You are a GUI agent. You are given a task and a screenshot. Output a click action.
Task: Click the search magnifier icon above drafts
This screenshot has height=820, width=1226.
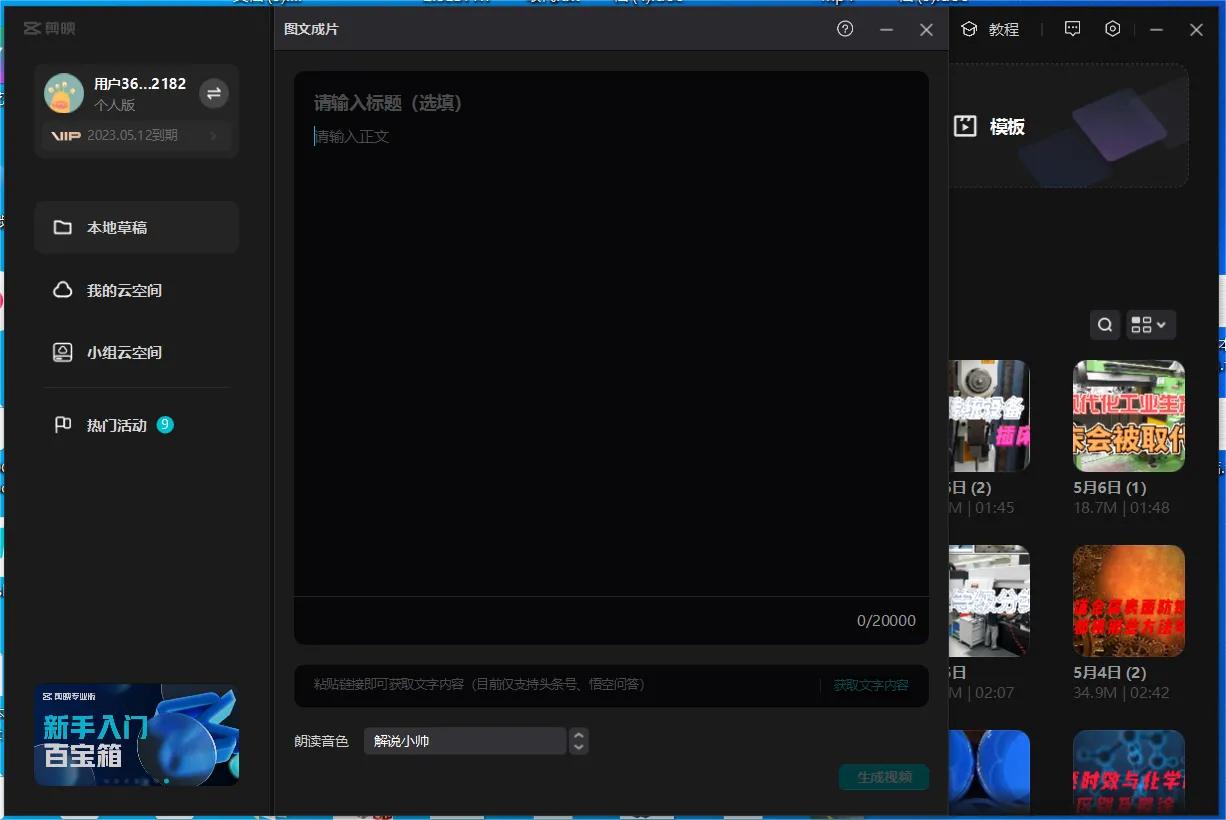tap(1105, 324)
